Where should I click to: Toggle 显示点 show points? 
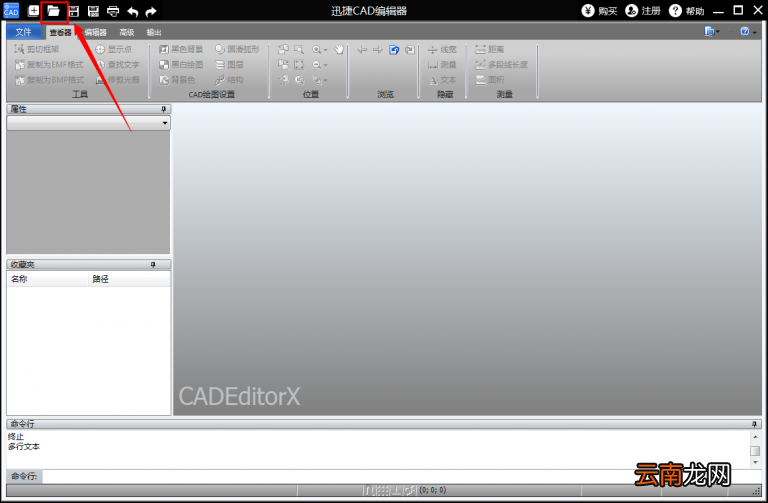tap(114, 49)
